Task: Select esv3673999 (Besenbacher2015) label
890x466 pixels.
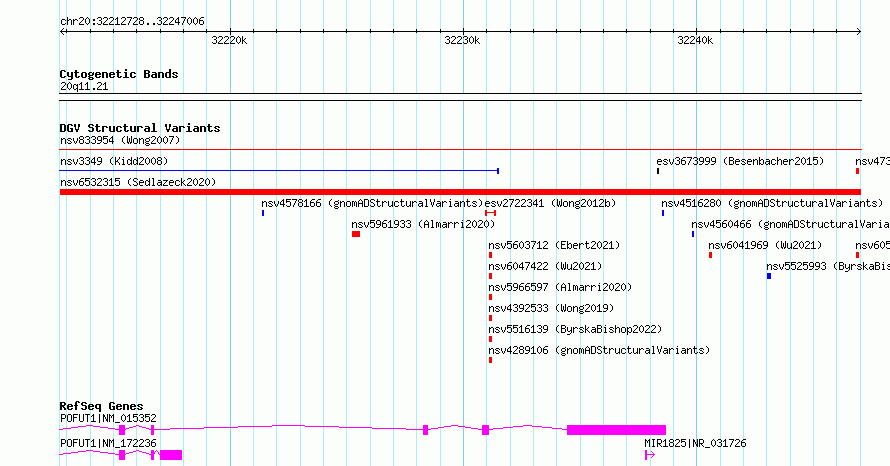Action: (740, 161)
